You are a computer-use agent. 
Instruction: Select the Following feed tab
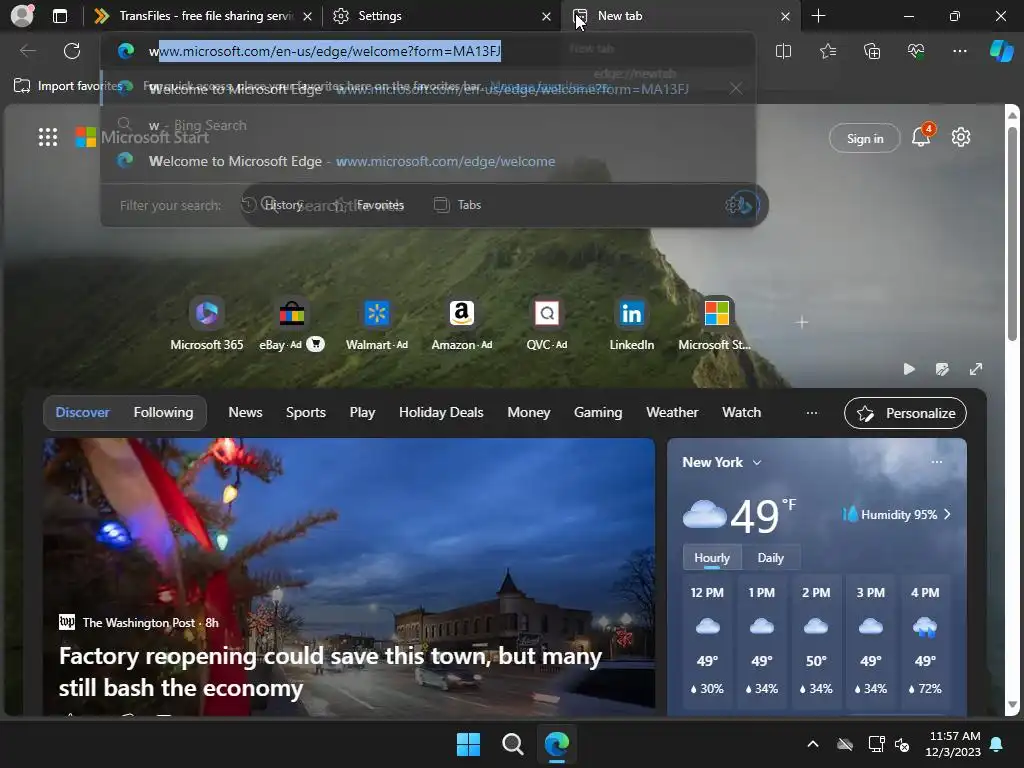[x=163, y=413]
